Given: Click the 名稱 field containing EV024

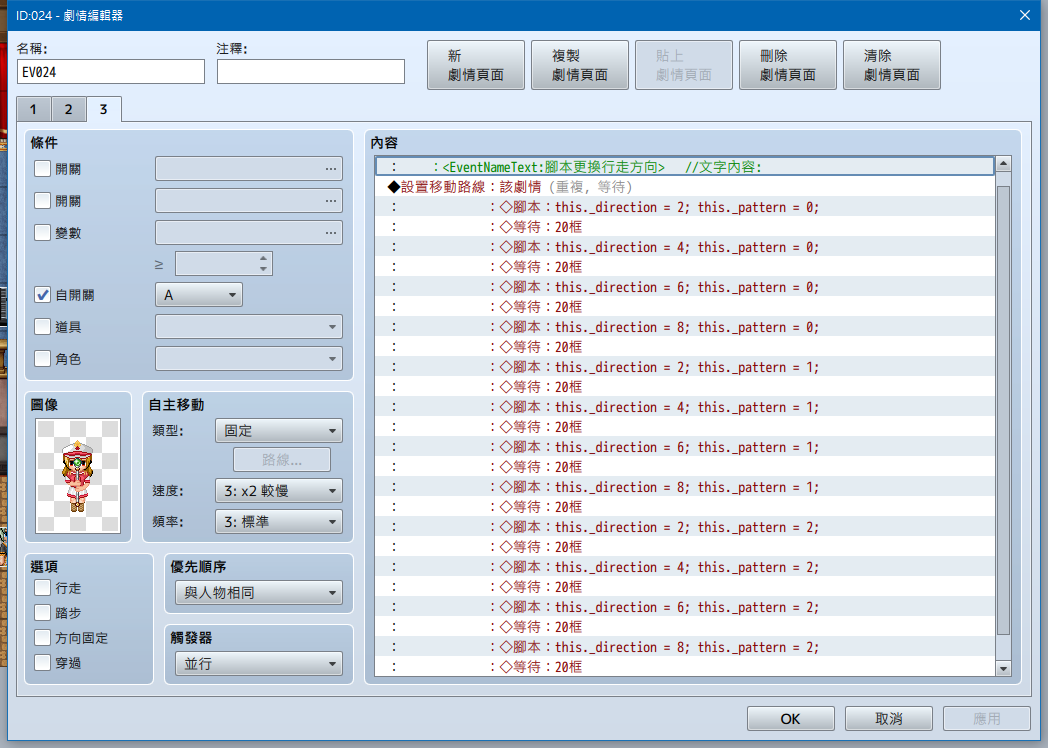Looking at the screenshot, I should point(111,72).
